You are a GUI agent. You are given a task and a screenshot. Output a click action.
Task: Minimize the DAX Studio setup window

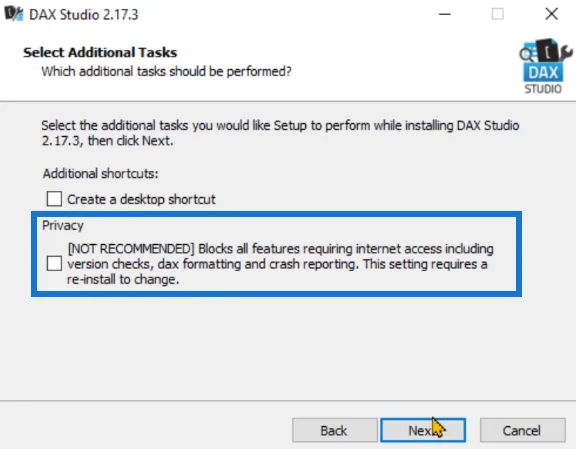[x=444, y=14]
